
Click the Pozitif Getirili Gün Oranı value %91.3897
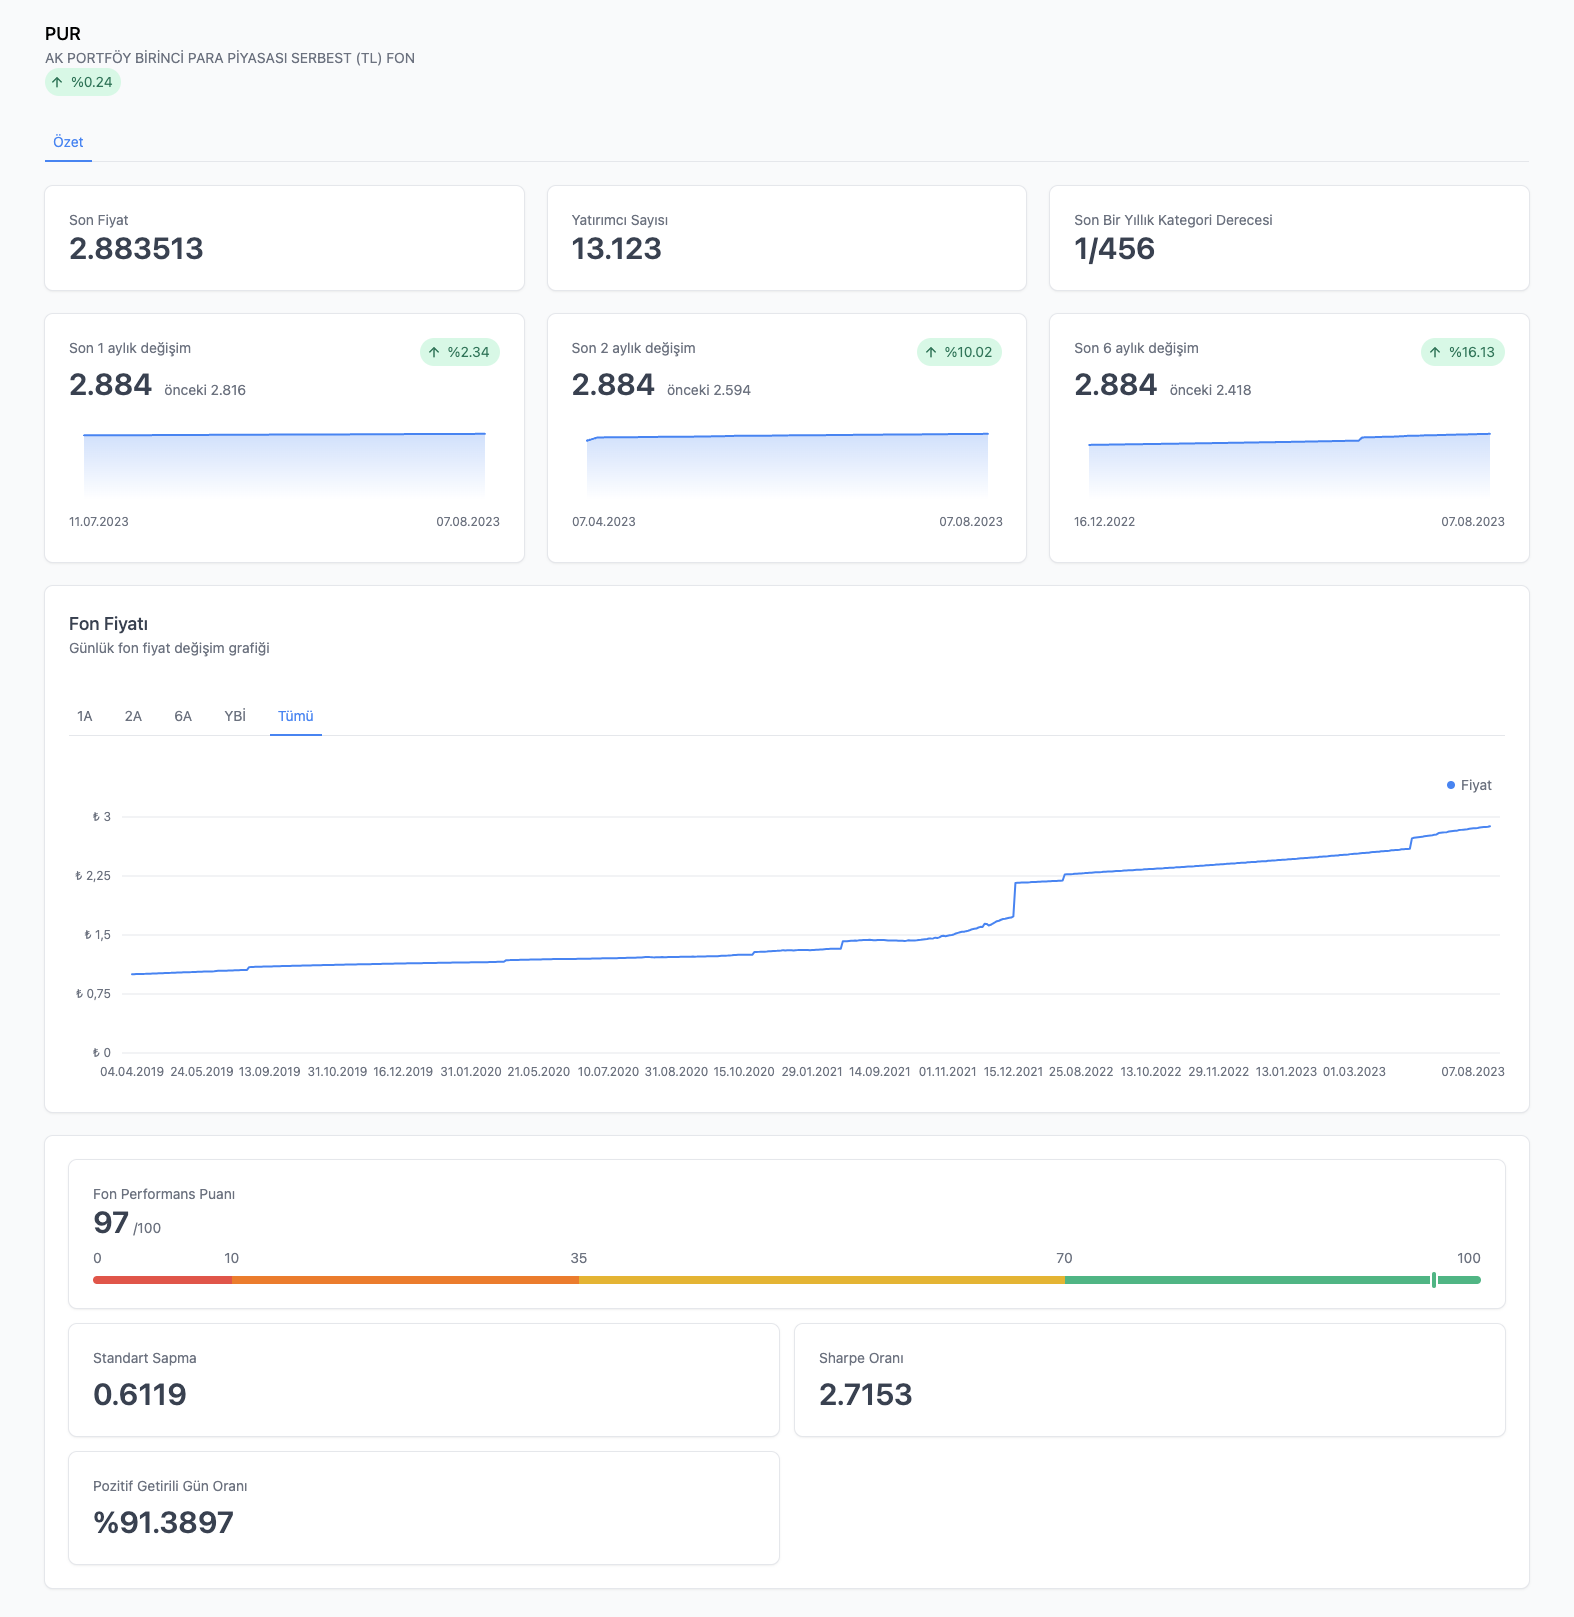[x=164, y=1523]
